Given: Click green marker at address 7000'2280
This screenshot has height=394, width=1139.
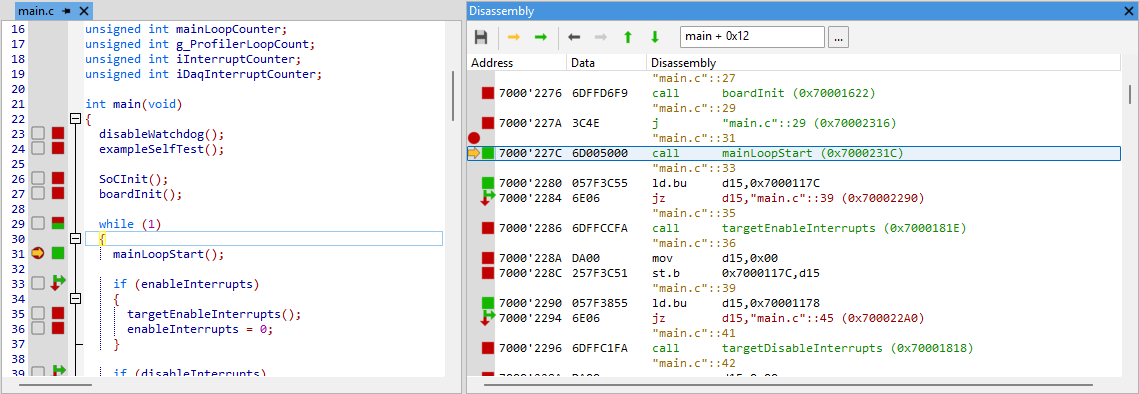Looking at the screenshot, I should 487,182.
